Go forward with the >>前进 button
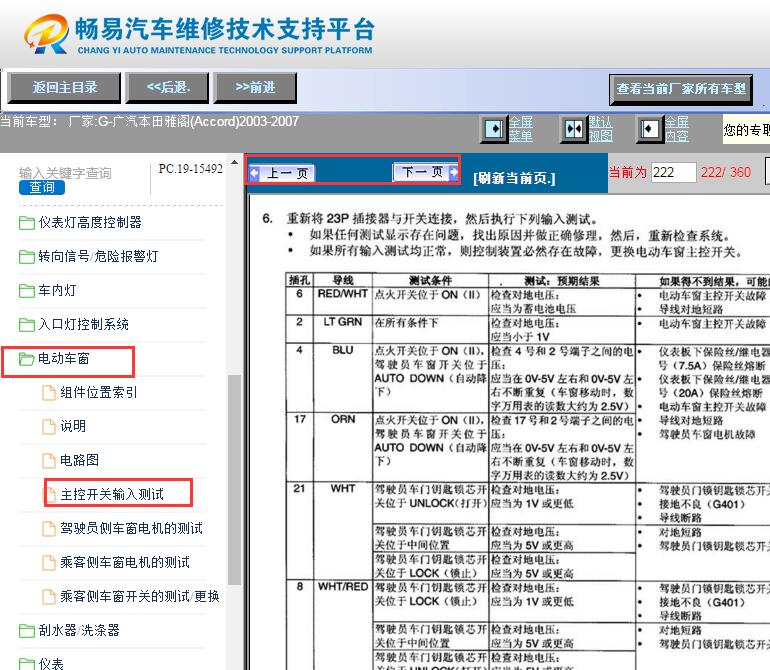770x670 pixels. pyautogui.click(x=255, y=88)
